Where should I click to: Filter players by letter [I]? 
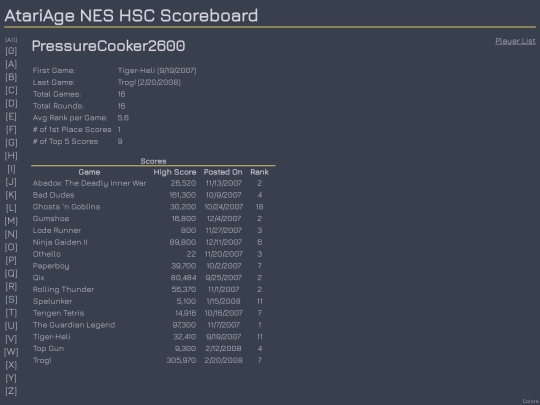point(11,169)
